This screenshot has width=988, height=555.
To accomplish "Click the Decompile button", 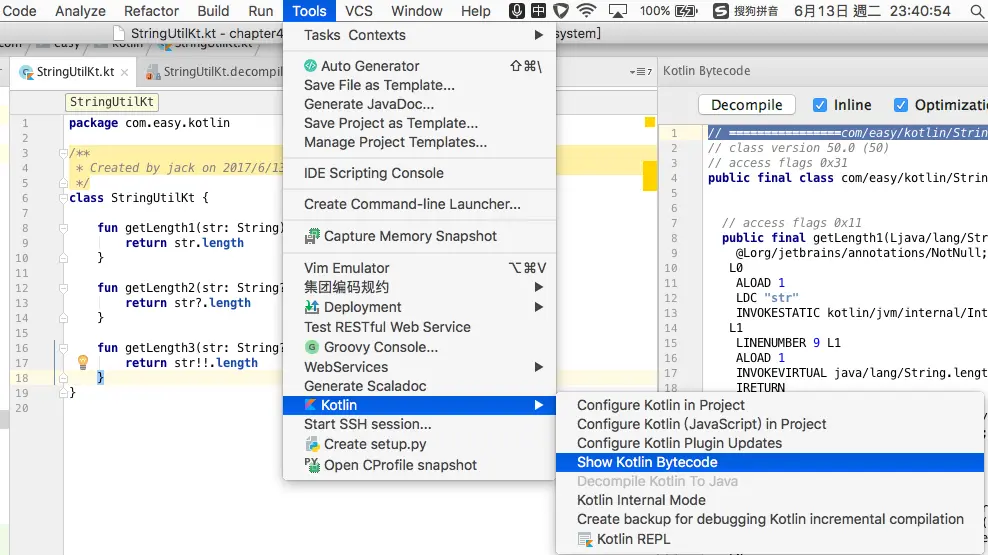I will [747, 105].
